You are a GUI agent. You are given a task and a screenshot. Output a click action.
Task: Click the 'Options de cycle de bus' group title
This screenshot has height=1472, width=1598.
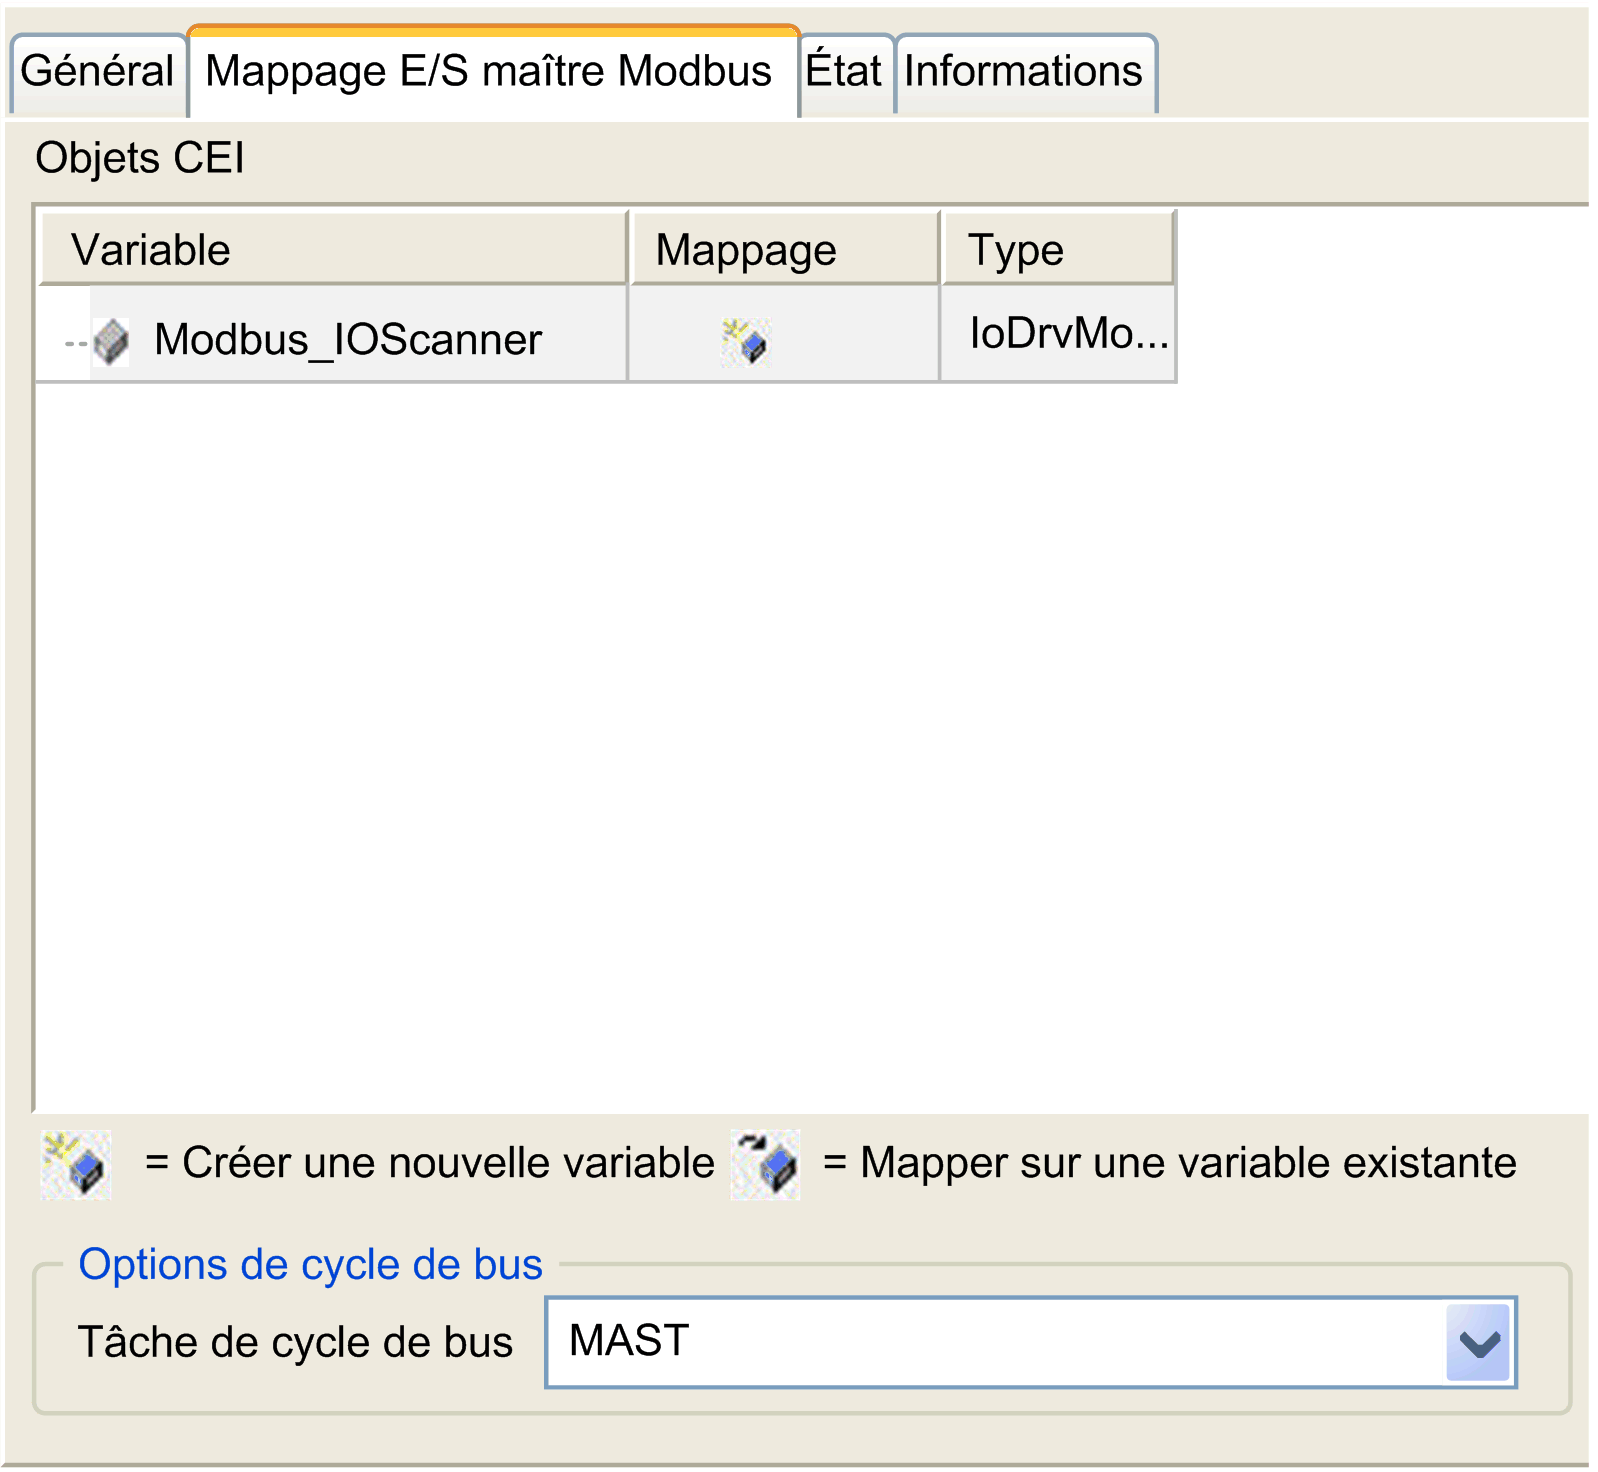click(x=310, y=1265)
